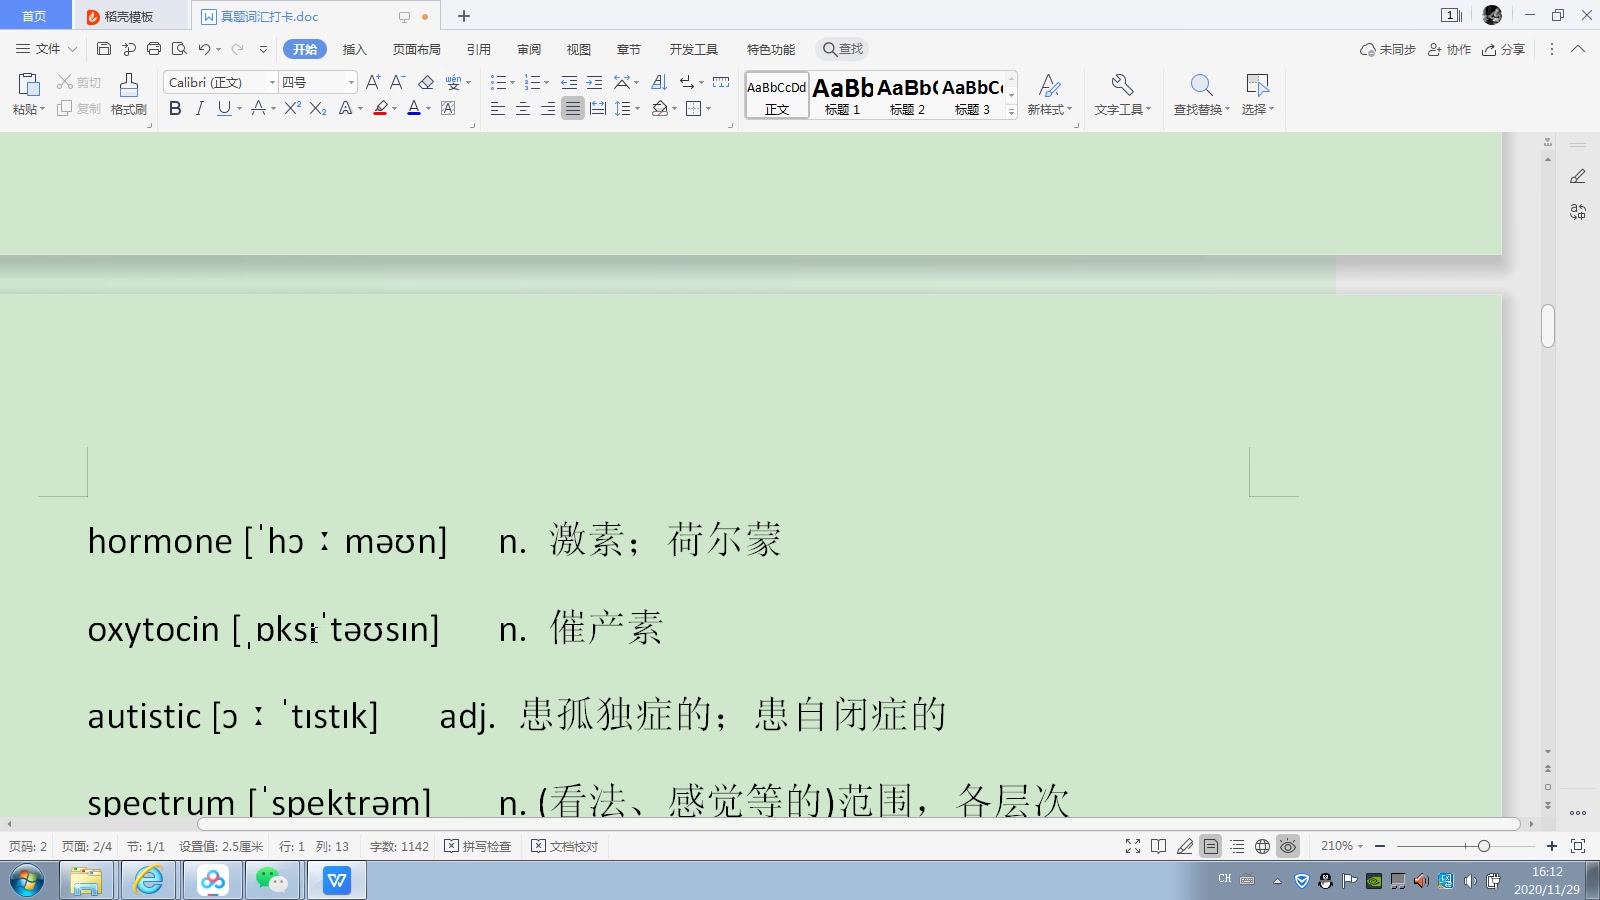Switch to the 插入 tab
The image size is (1600, 900).
pos(355,49)
